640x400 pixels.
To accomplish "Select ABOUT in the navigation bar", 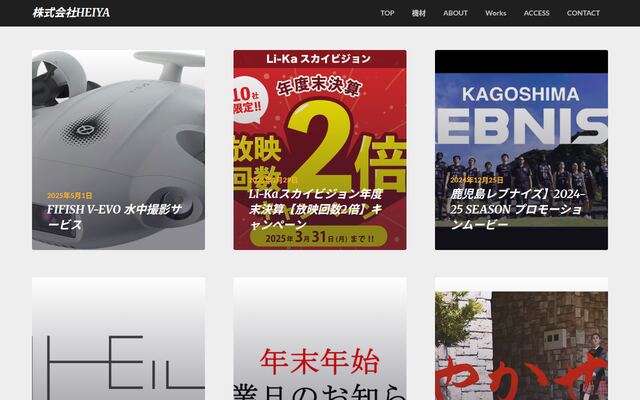I will pyautogui.click(x=455, y=13).
